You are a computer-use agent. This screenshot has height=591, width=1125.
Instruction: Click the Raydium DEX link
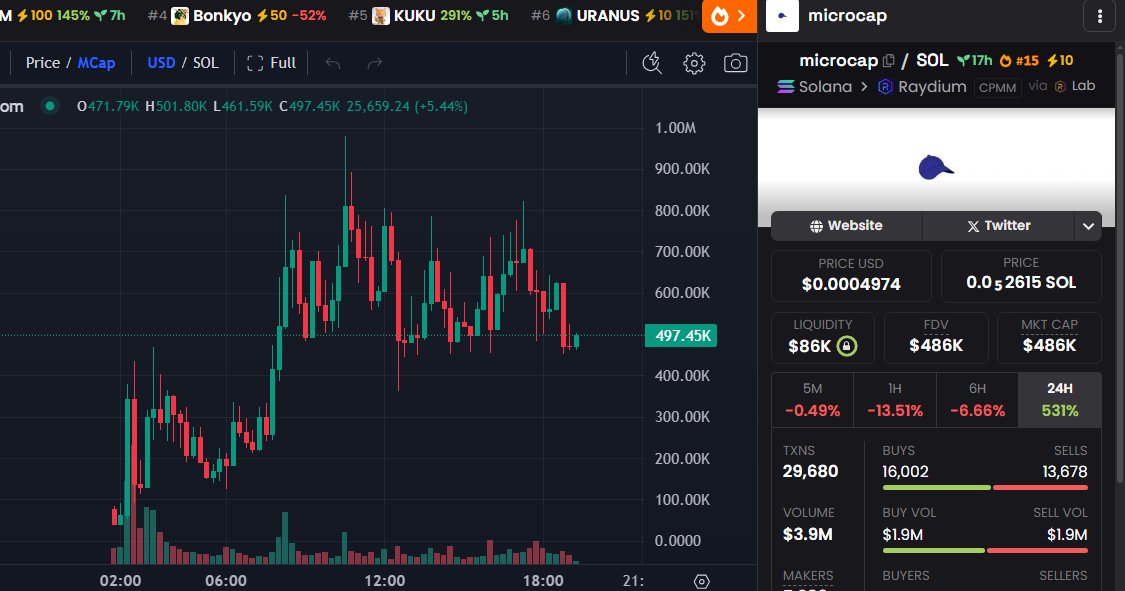pos(922,87)
